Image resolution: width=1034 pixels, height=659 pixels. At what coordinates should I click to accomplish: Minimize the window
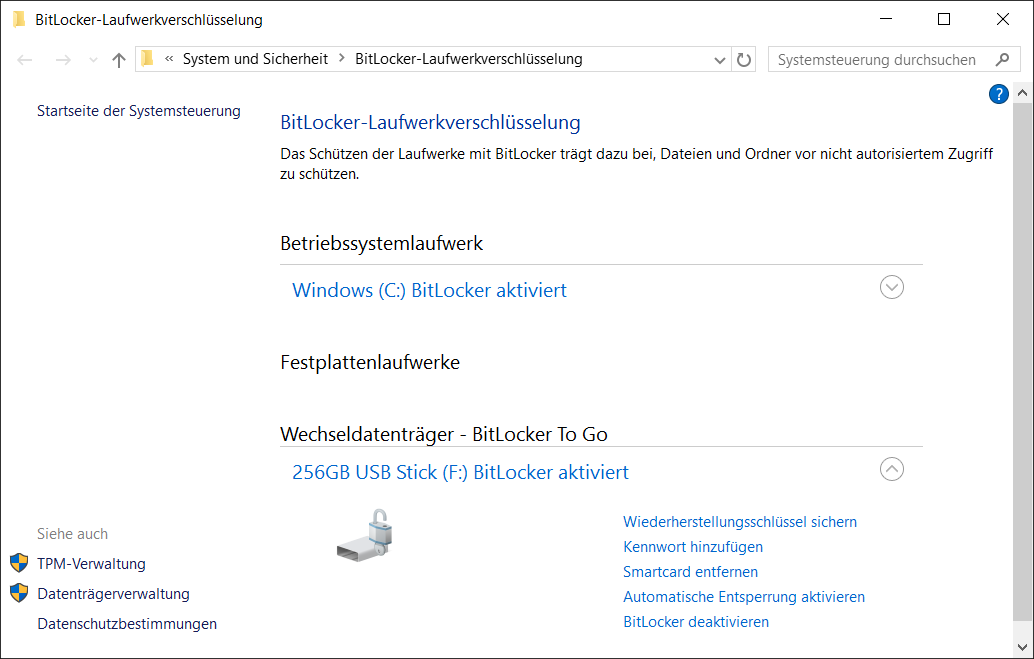(886, 19)
